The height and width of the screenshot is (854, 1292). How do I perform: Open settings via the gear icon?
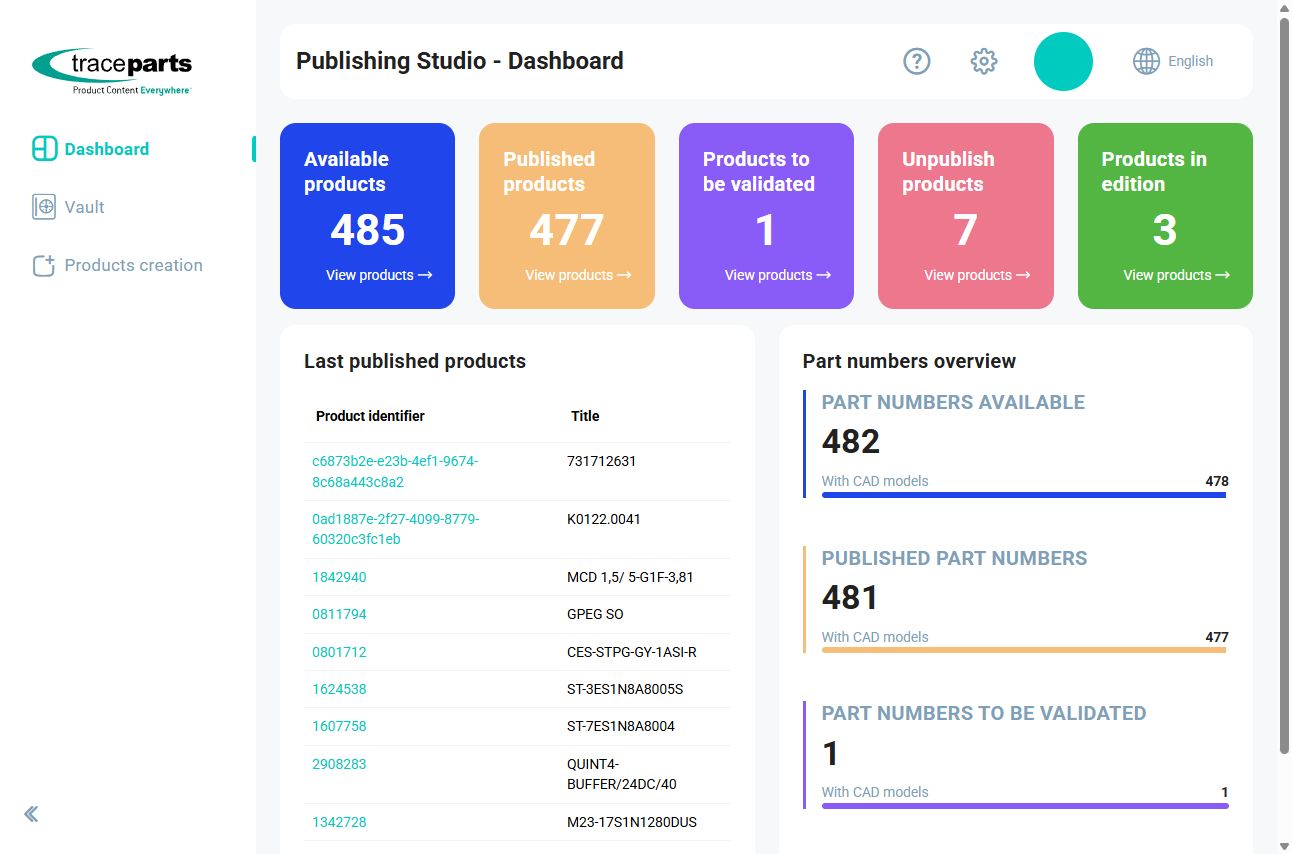[x=984, y=61]
